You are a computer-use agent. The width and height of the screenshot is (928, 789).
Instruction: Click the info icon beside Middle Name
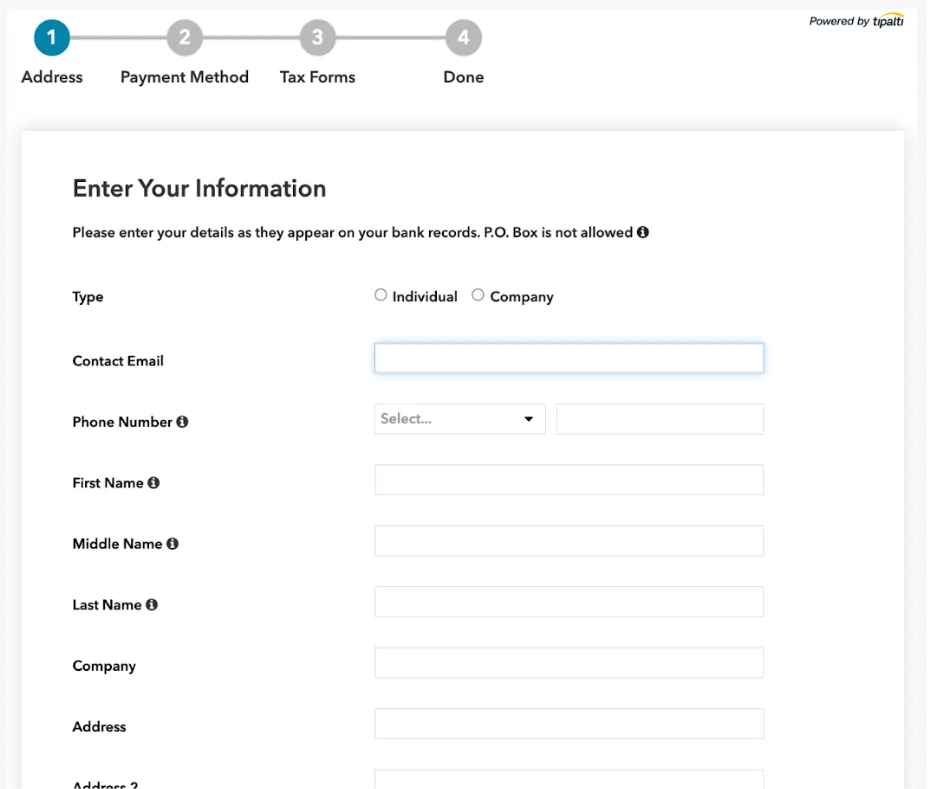(x=173, y=543)
